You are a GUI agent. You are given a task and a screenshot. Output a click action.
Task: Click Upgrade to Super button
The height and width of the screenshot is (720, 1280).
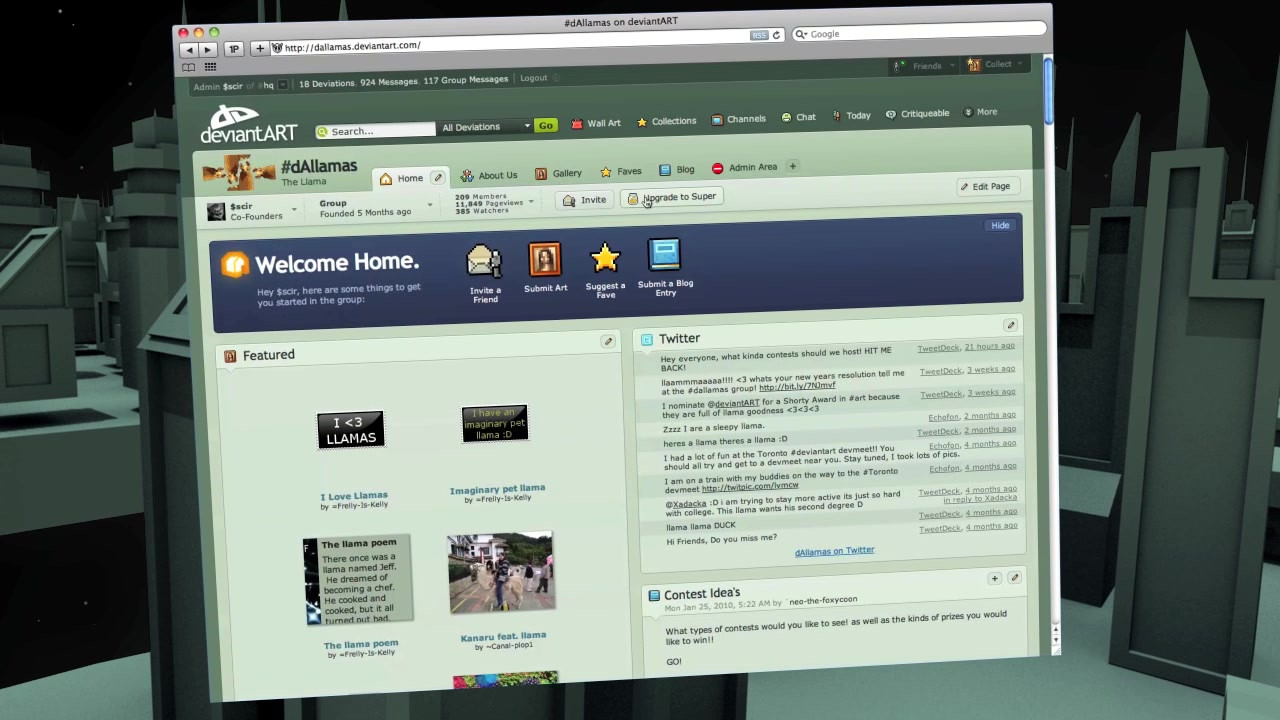(671, 197)
